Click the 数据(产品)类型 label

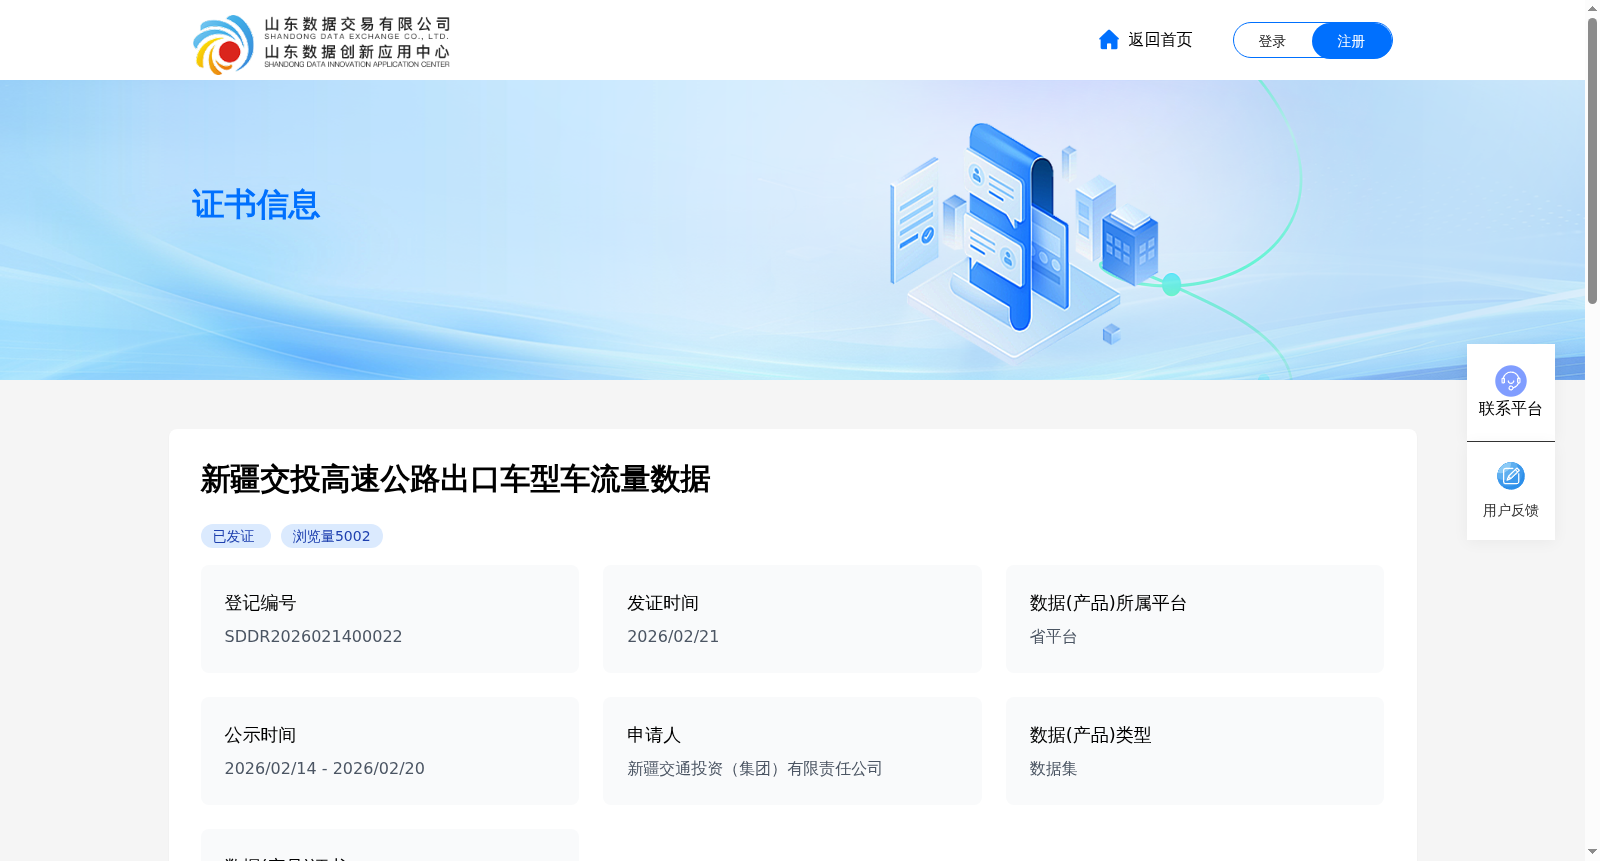[1090, 735]
